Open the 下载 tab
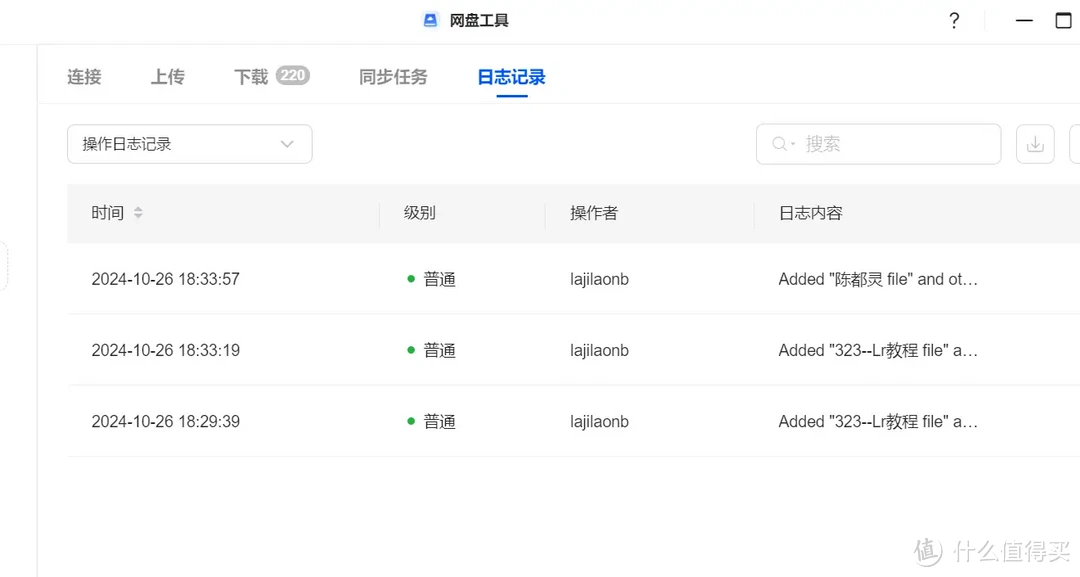Image resolution: width=1080 pixels, height=577 pixels. click(252, 76)
